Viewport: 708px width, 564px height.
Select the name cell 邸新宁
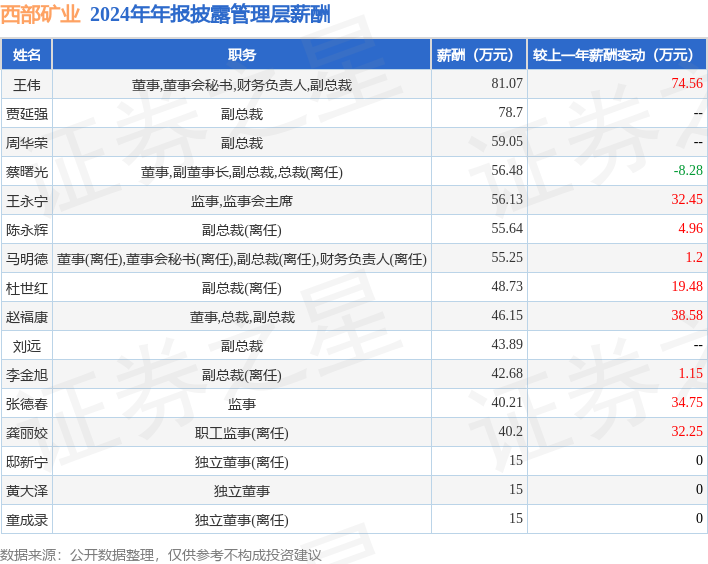click(x=27, y=462)
